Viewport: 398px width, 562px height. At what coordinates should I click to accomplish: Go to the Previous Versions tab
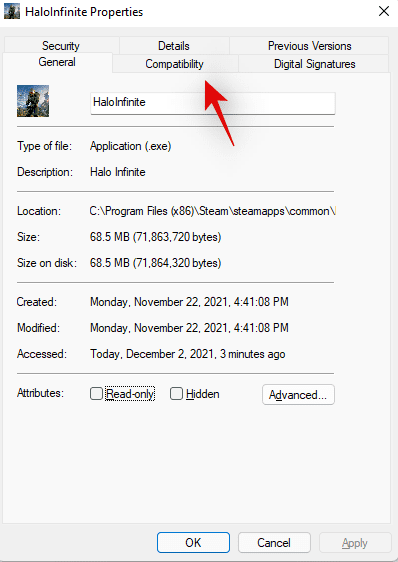coord(309,46)
